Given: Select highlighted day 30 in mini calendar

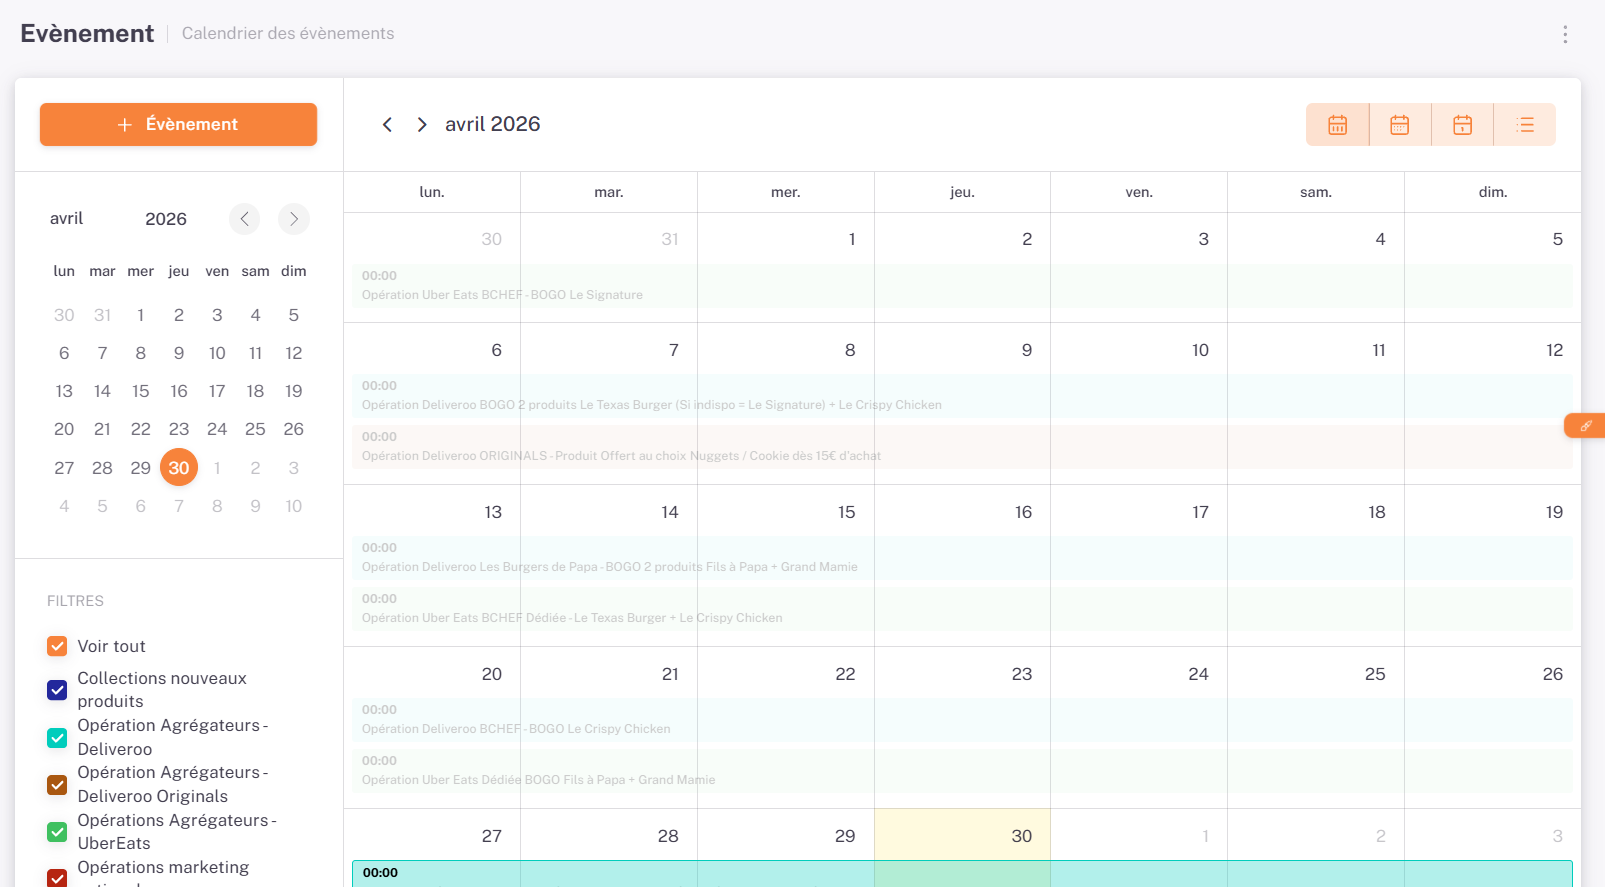Looking at the screenshot, I should [x=179, y=468].
